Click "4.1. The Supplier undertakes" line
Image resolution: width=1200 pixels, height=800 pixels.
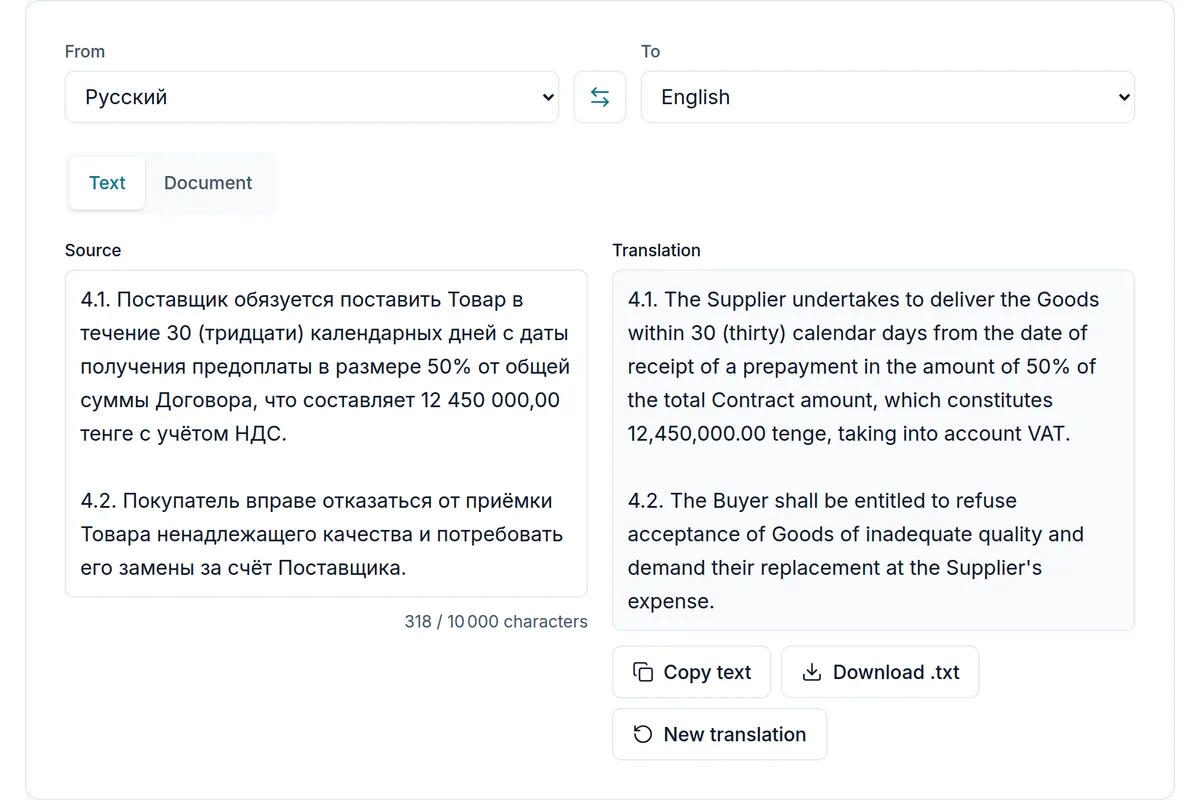(x=863, y=300)
